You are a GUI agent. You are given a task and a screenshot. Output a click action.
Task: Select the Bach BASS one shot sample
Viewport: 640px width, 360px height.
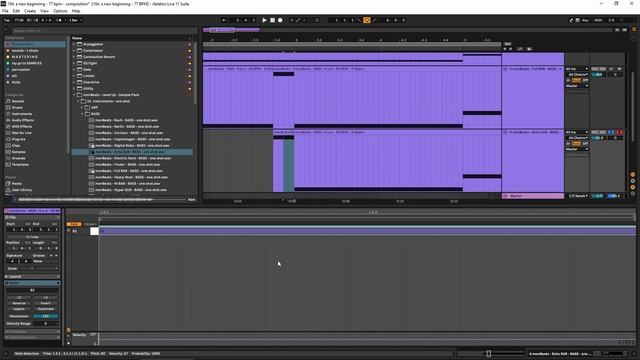point(126,120)
